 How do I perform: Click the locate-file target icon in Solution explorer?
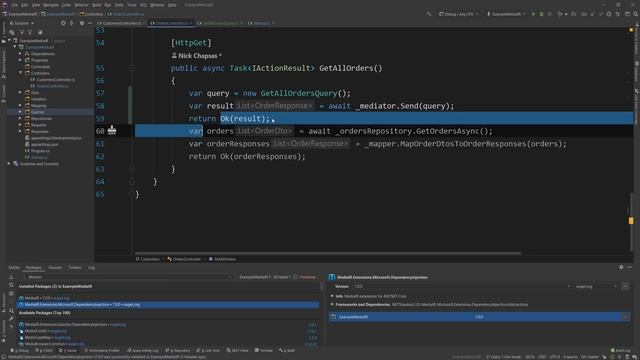(x=63, y=23)
